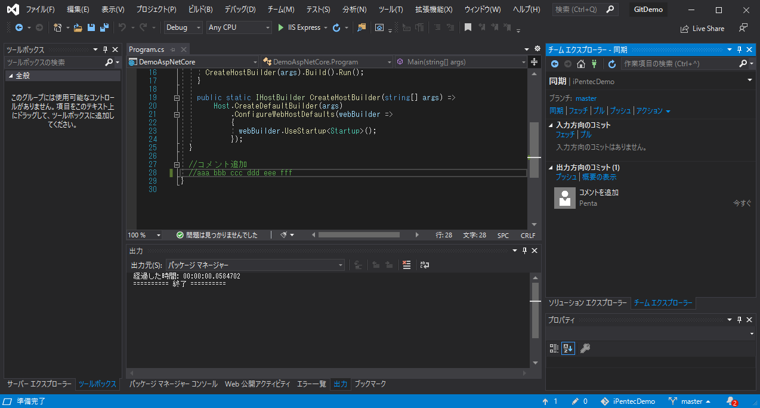Click the 概要の表示 link under outgoing commits
760x408 pixels.
pyautogui.click(x=599, y=177)
